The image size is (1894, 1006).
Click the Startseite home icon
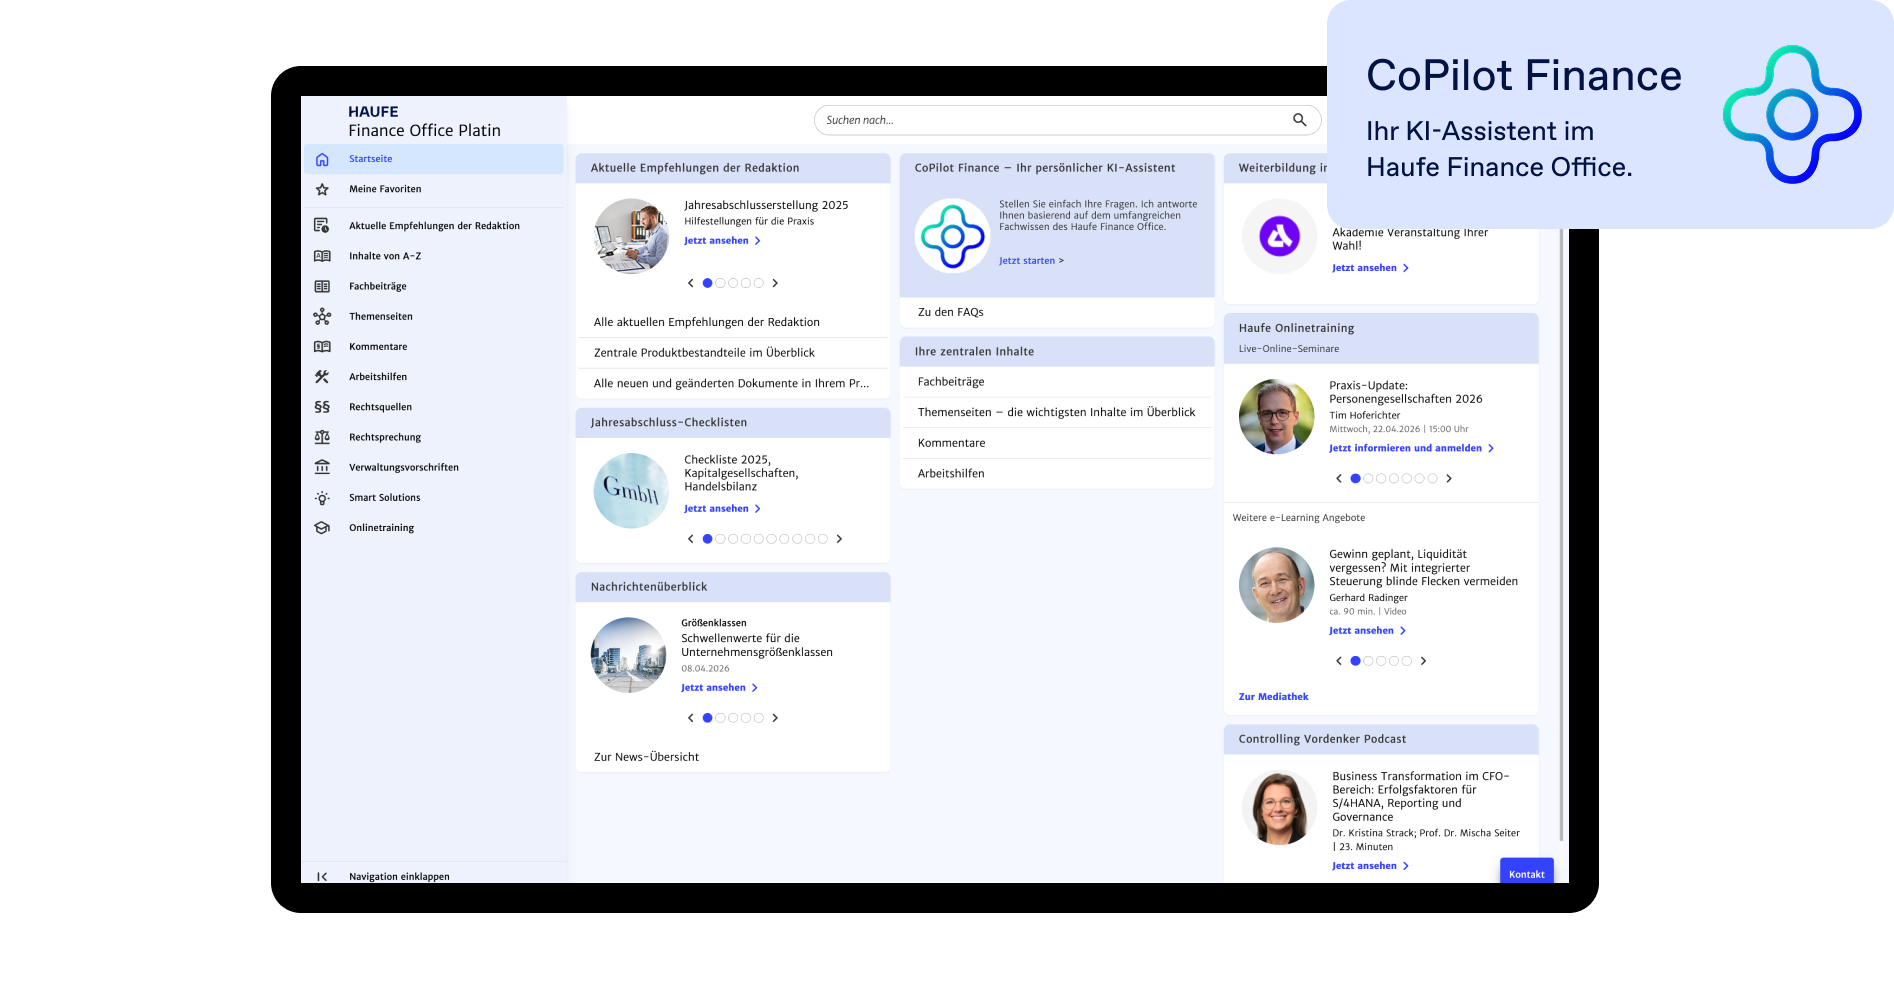[322, 159]
